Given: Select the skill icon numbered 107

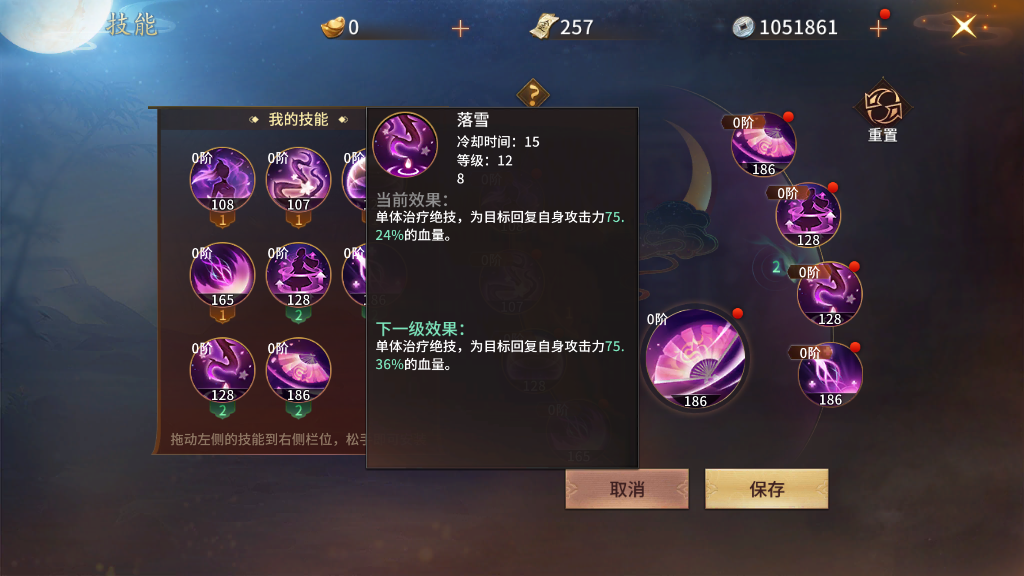Looking at the screenshot, I should tap(298, 181).
